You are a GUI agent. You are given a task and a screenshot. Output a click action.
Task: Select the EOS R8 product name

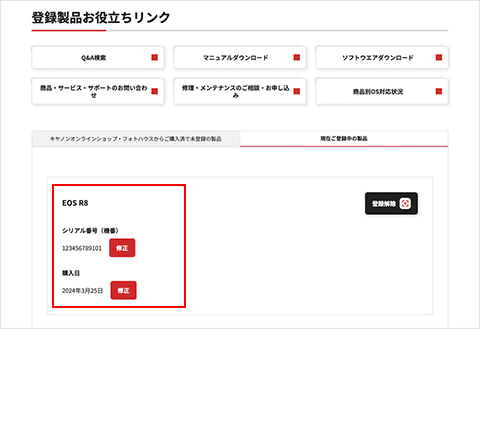click(x=75, y=203)
